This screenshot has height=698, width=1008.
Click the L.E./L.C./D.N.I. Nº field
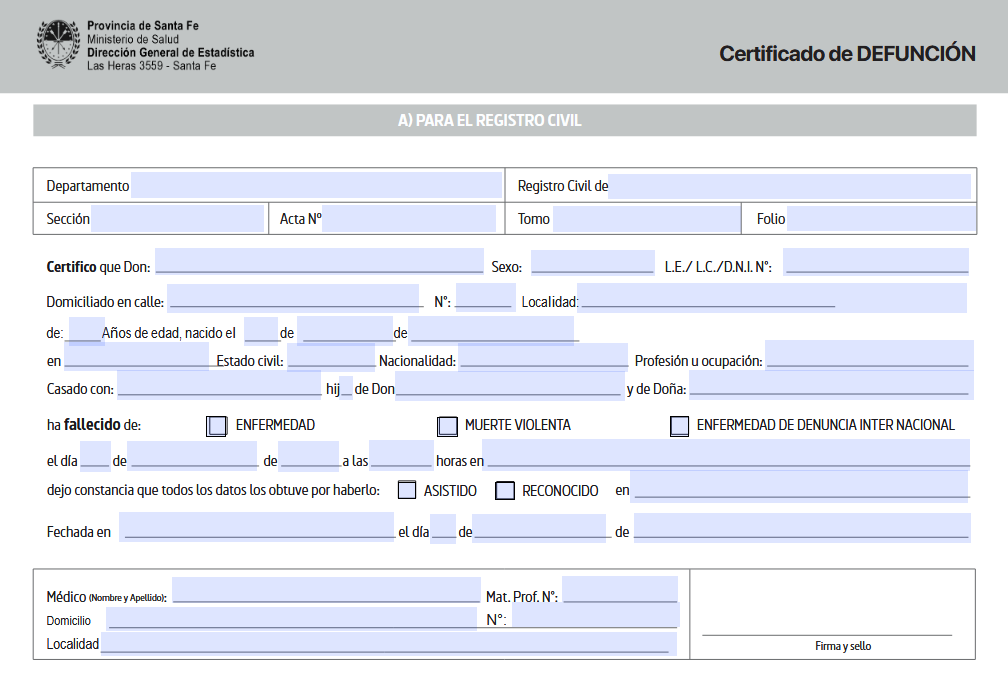pos(876,262)
